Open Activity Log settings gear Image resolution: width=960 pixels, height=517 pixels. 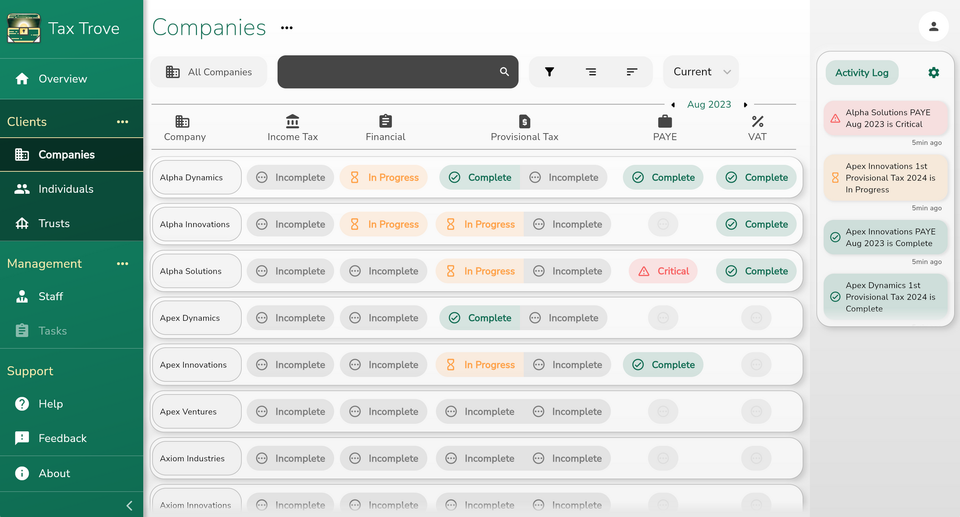933,72
